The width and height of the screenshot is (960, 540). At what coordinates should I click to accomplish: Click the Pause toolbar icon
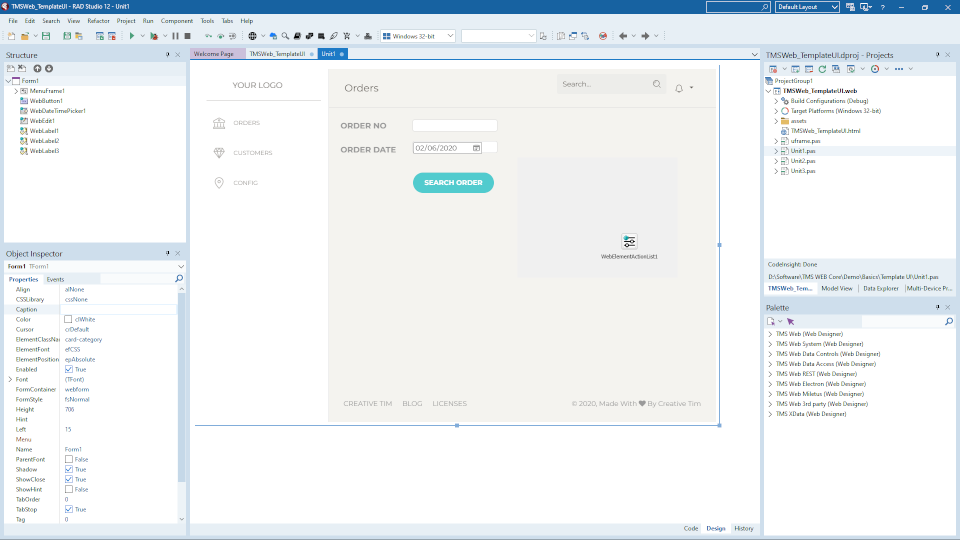pos(176,36)
